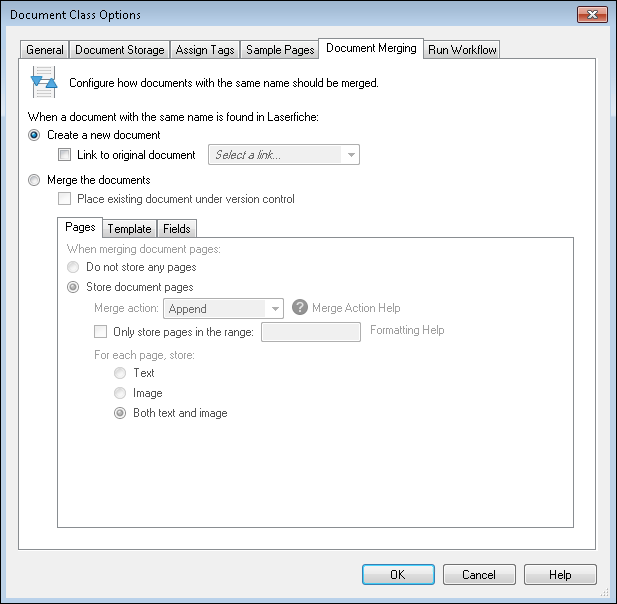617x604 pixels.
Task: Switch to the Document Storage tab
Action: click(120, 50)
